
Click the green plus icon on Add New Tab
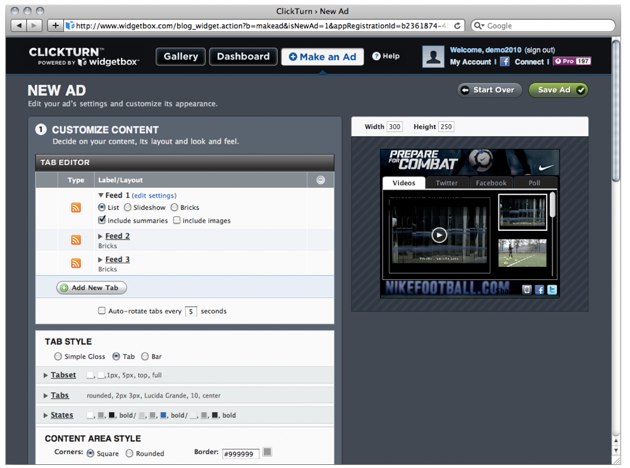64,288
